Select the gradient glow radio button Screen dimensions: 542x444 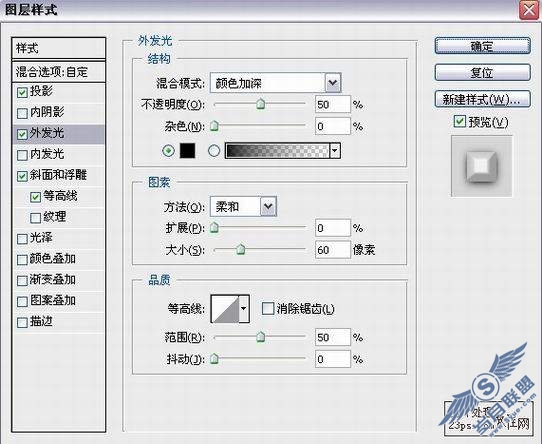214,151
